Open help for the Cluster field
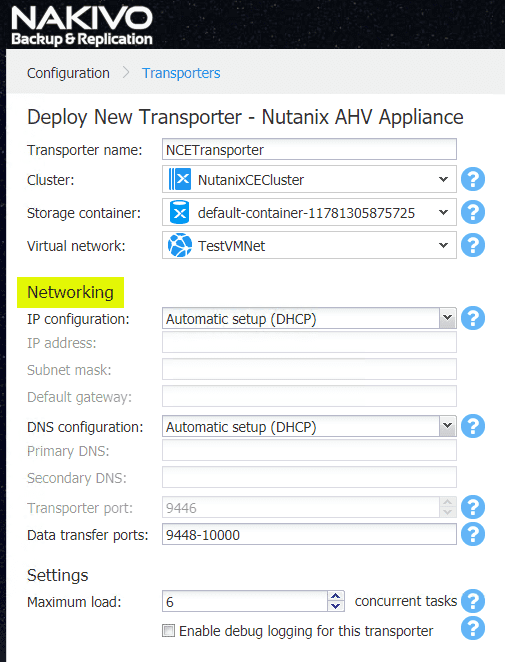 pyautogui.click(x=472, y=179)
